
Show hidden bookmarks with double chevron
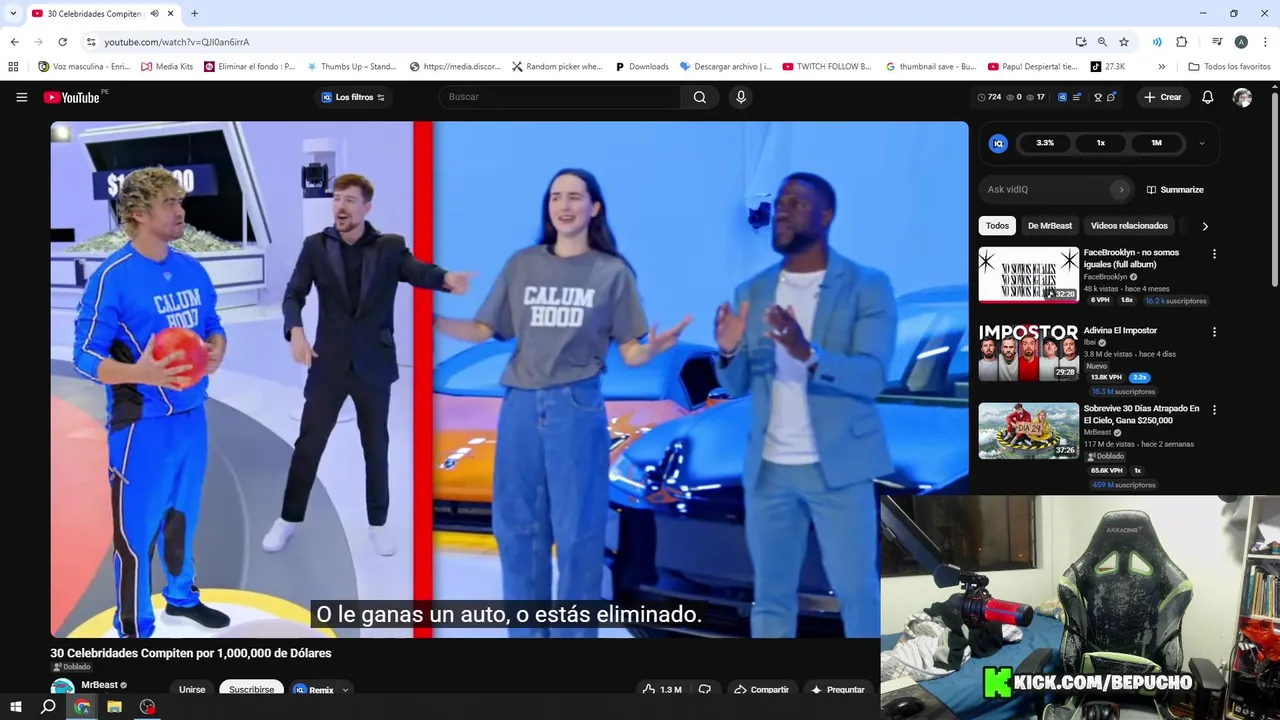1161,67
